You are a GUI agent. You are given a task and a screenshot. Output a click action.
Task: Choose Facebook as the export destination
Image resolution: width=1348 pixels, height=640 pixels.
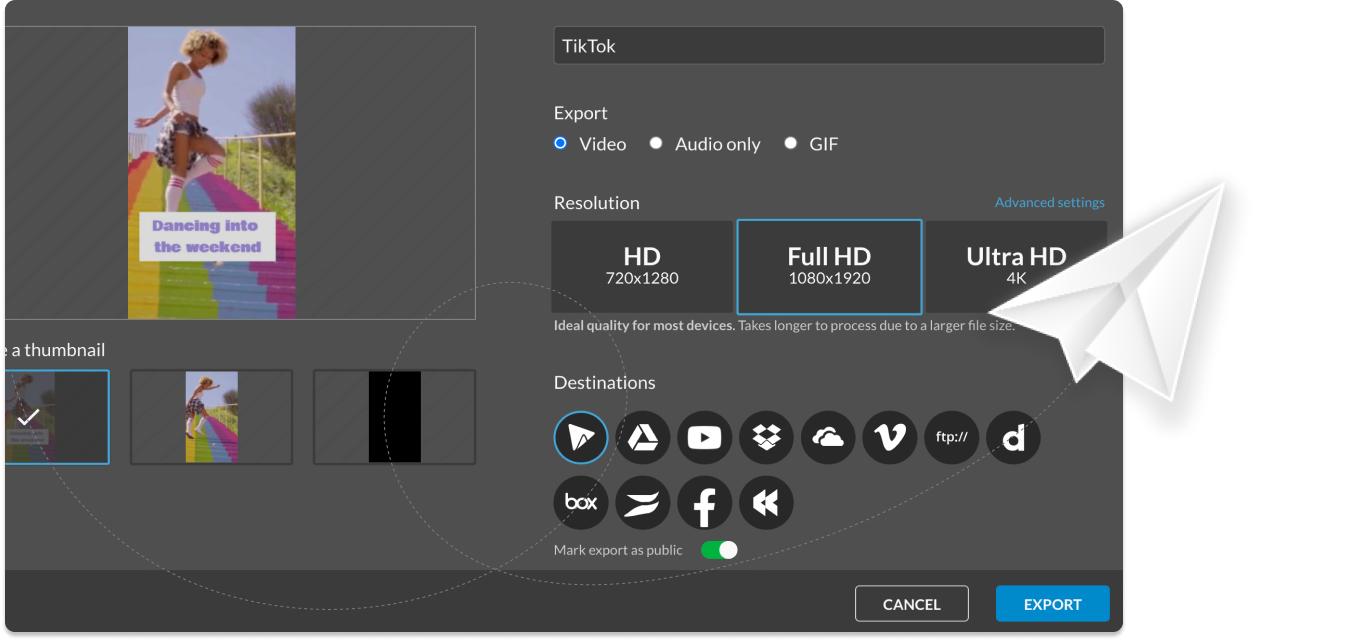tap(705, 503)
